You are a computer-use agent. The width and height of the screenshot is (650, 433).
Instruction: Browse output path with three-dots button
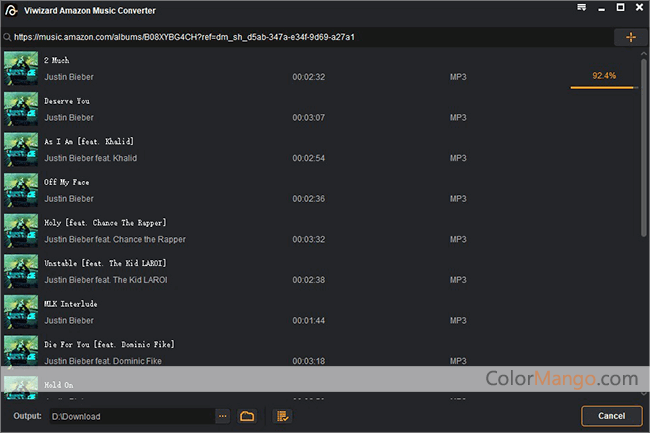222,416
